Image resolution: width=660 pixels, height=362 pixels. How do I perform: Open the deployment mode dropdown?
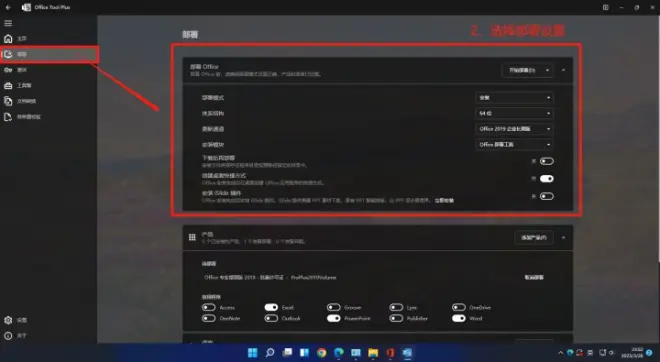coord(514,98)
